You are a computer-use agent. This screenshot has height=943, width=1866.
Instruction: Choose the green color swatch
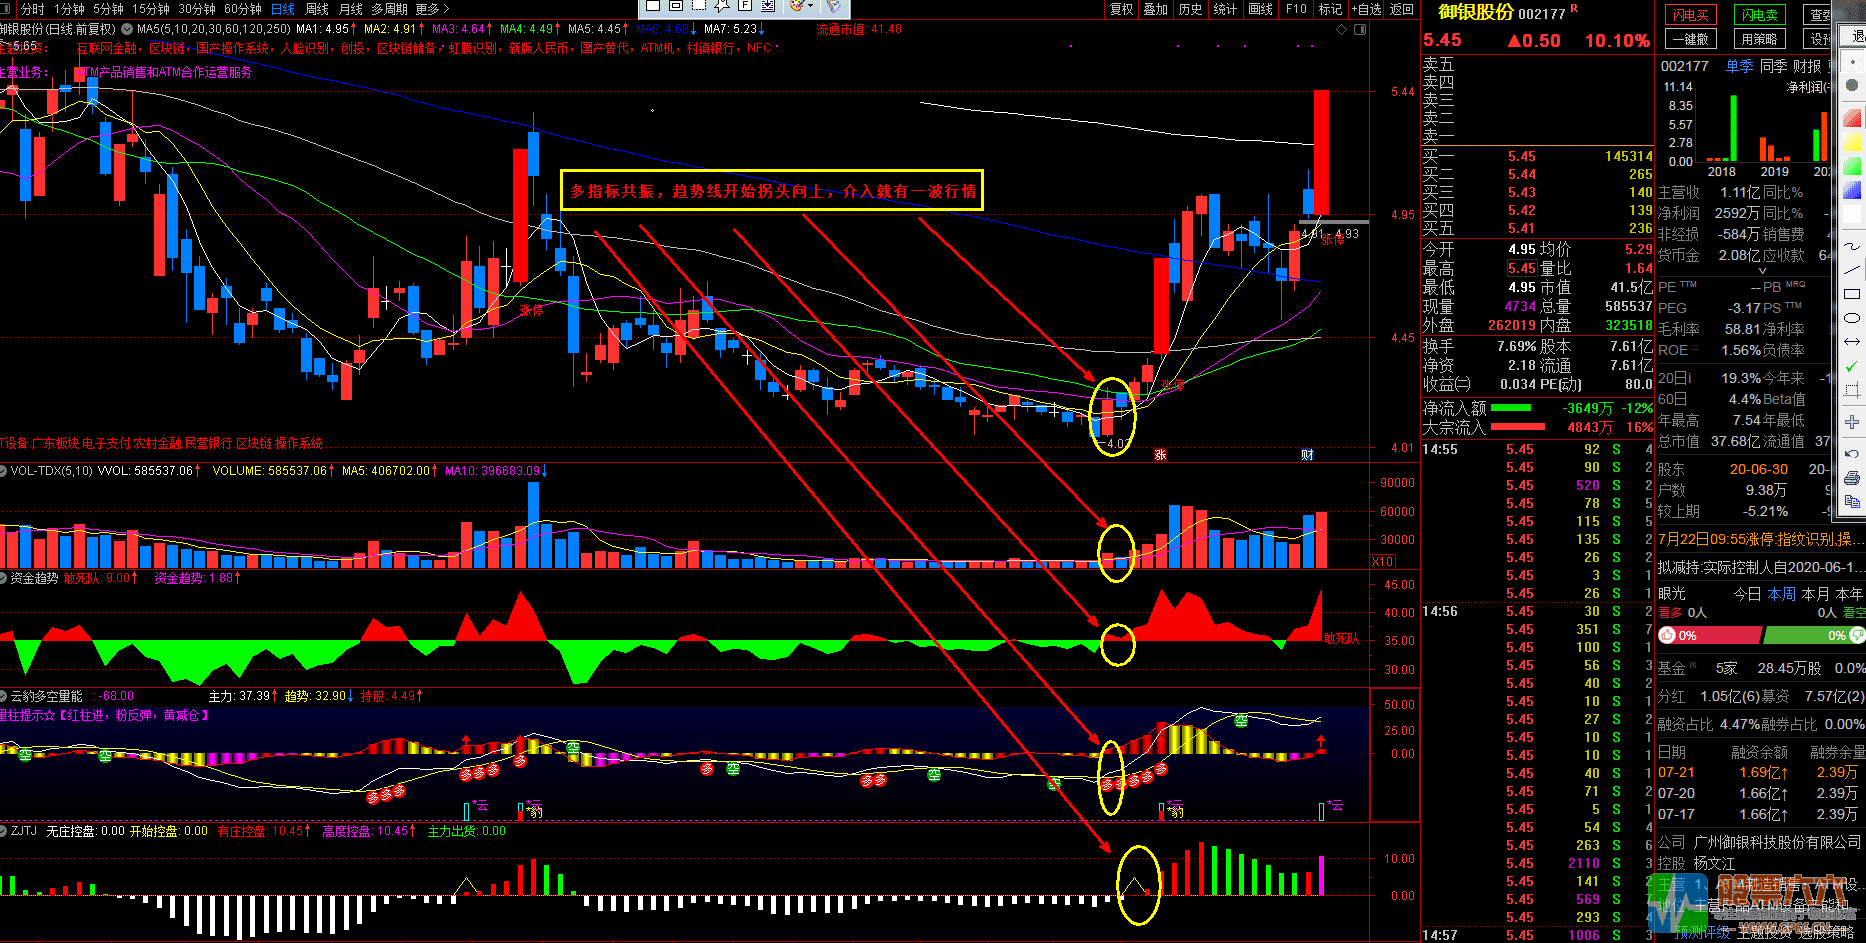click(x=1852, y=166)
